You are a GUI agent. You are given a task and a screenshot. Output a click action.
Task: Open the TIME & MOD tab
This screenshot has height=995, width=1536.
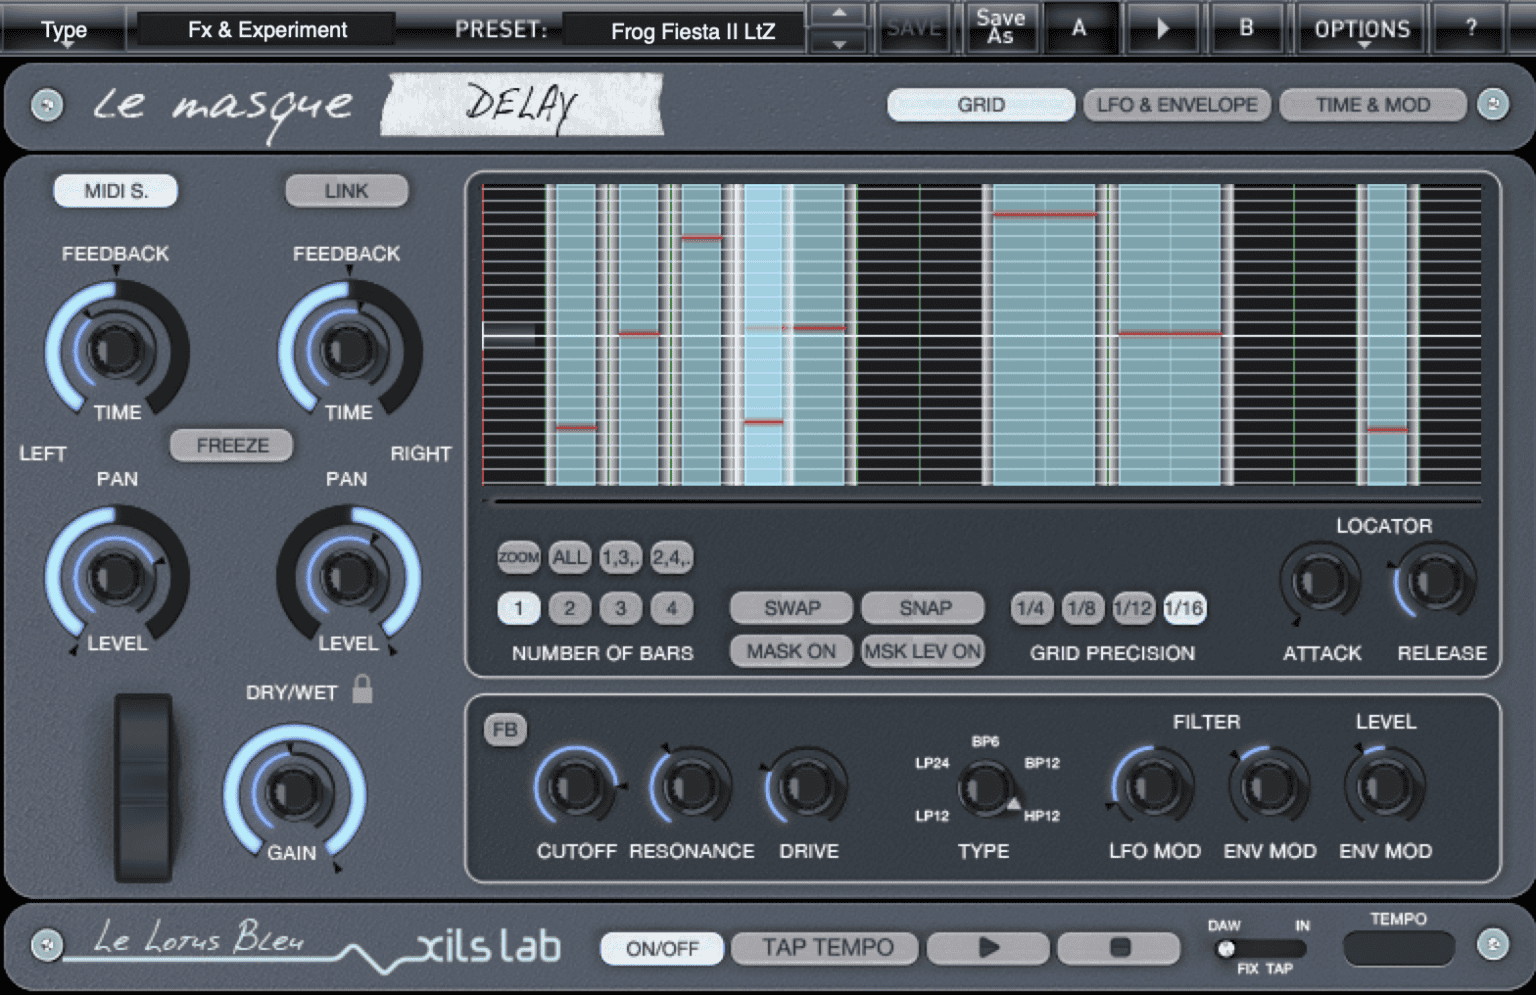coord(1371,104)
